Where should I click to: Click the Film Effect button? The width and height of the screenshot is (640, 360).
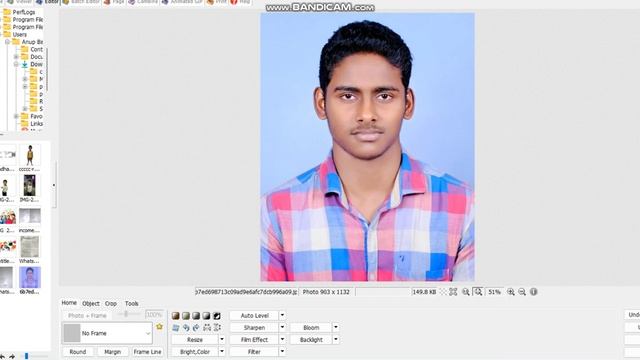click(x=254, y=340)
